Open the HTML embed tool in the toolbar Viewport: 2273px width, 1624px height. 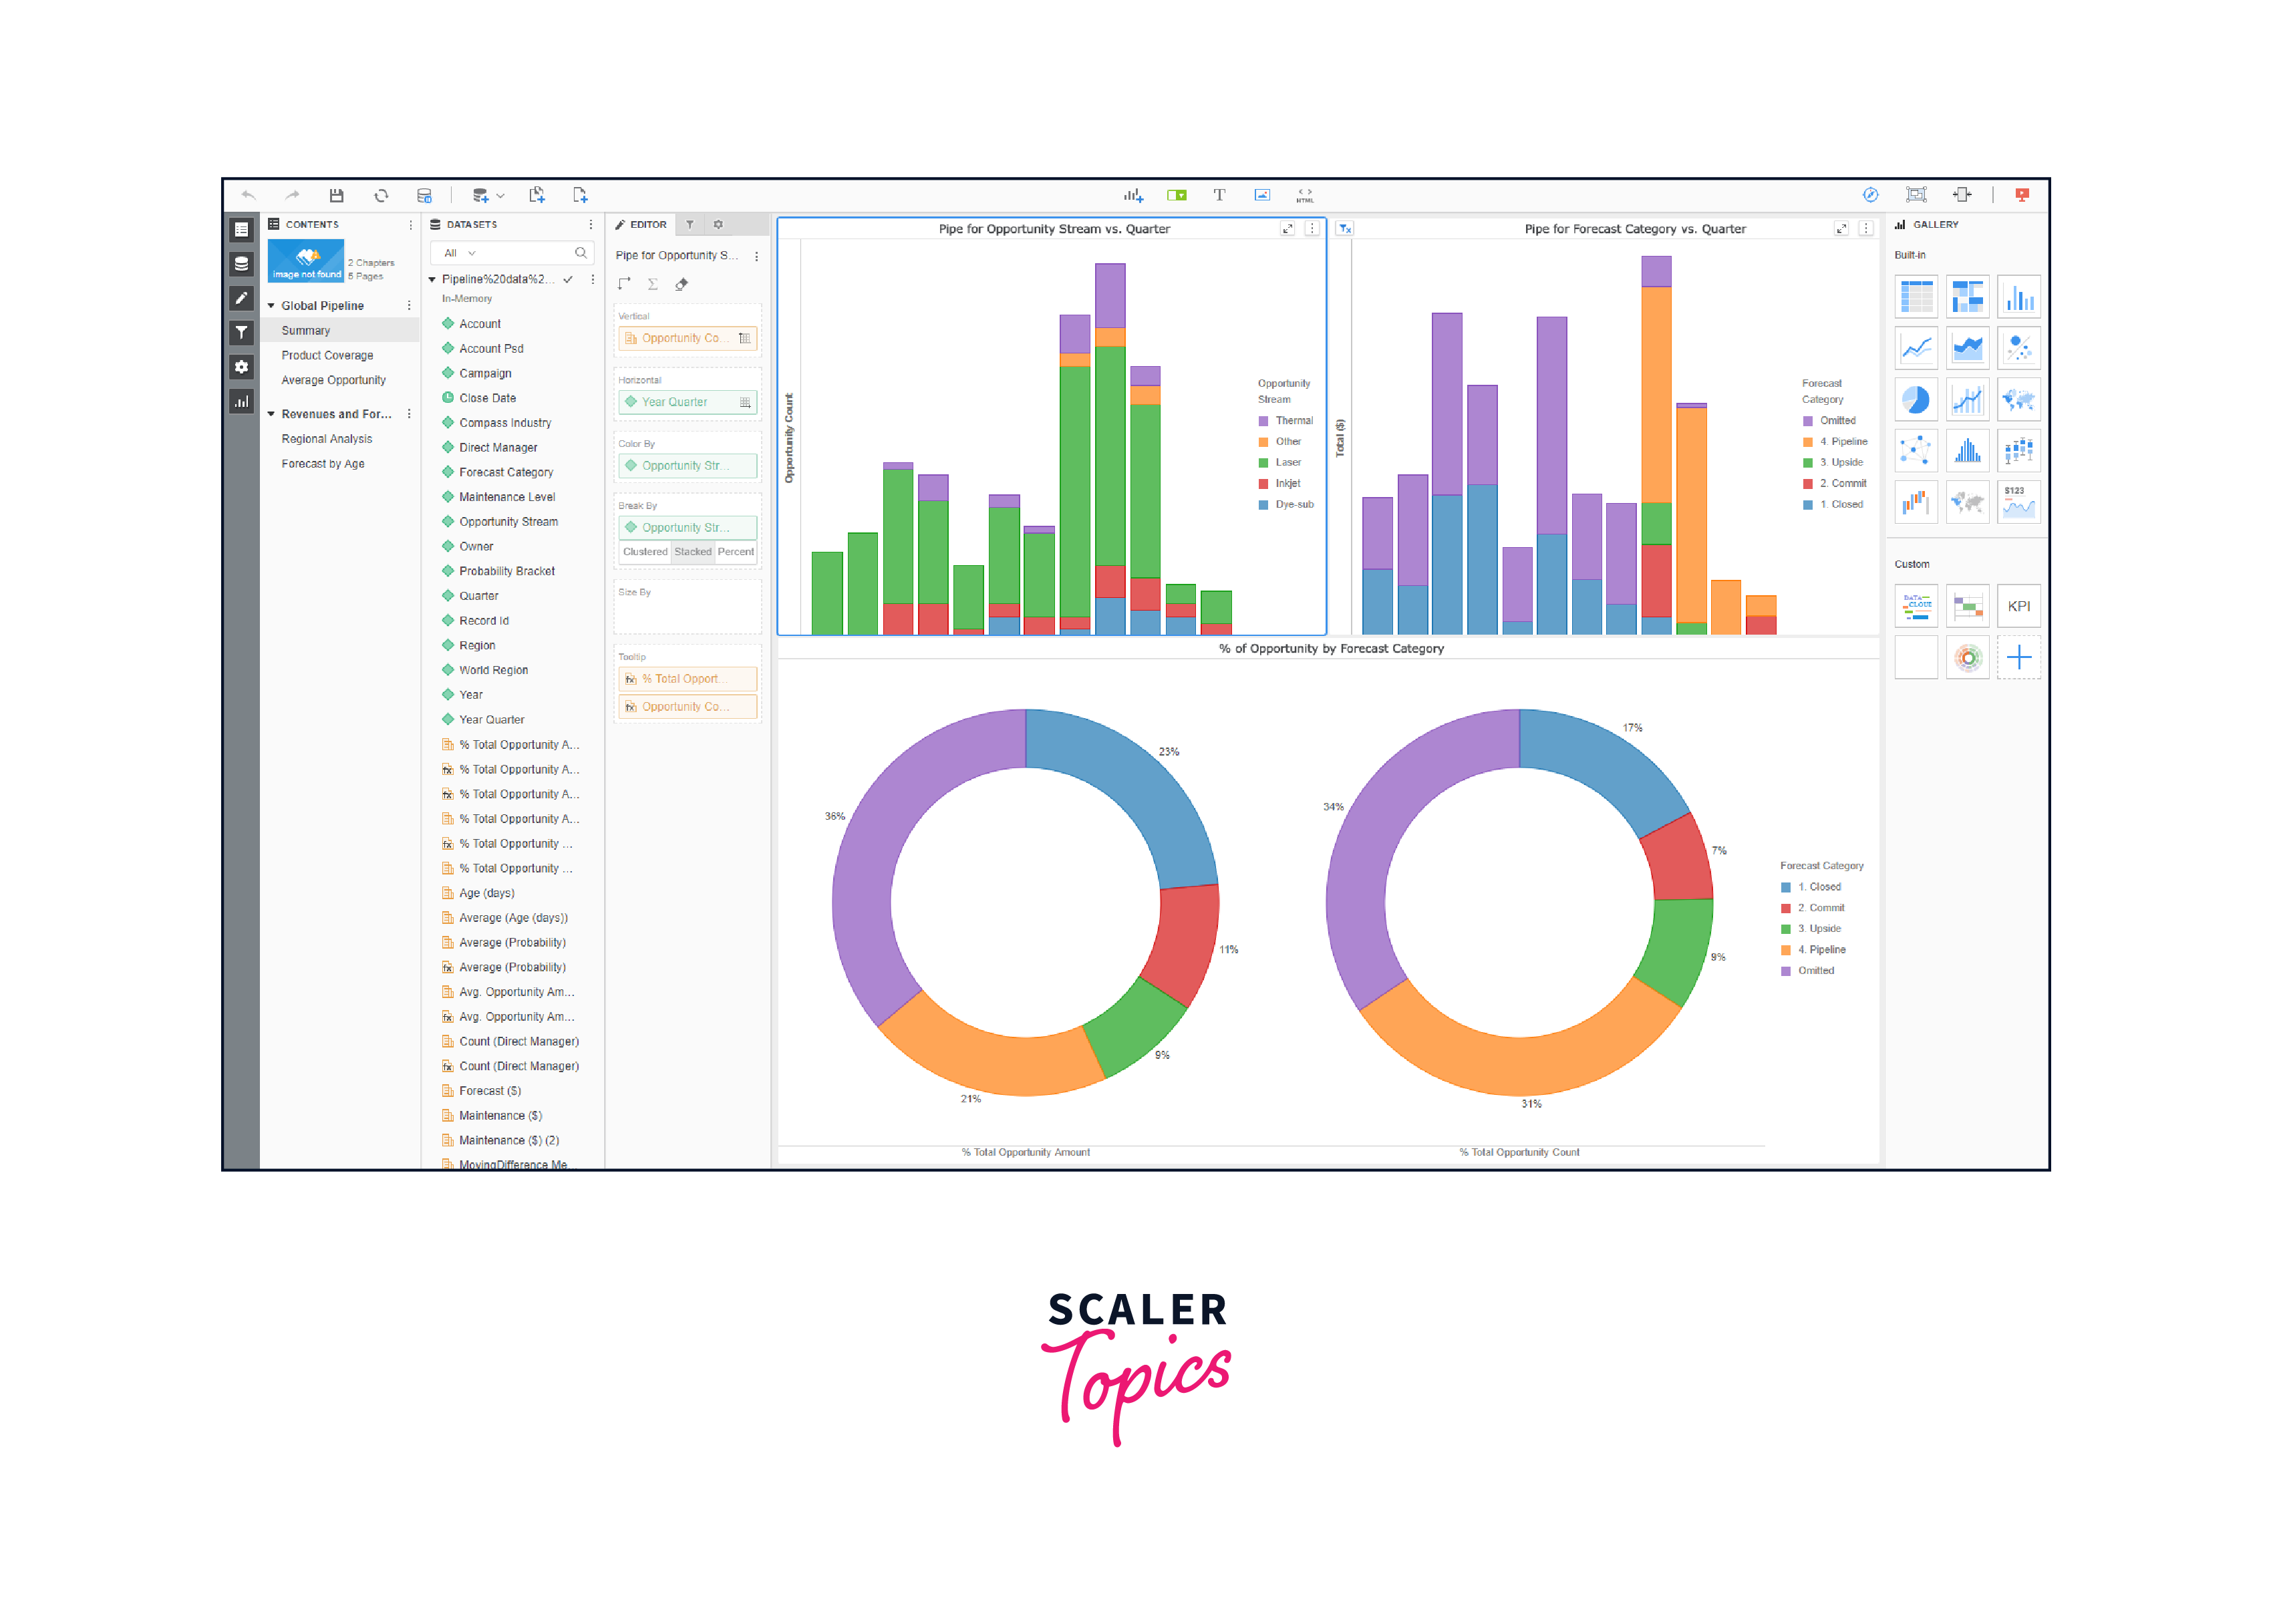(1305, 195)
